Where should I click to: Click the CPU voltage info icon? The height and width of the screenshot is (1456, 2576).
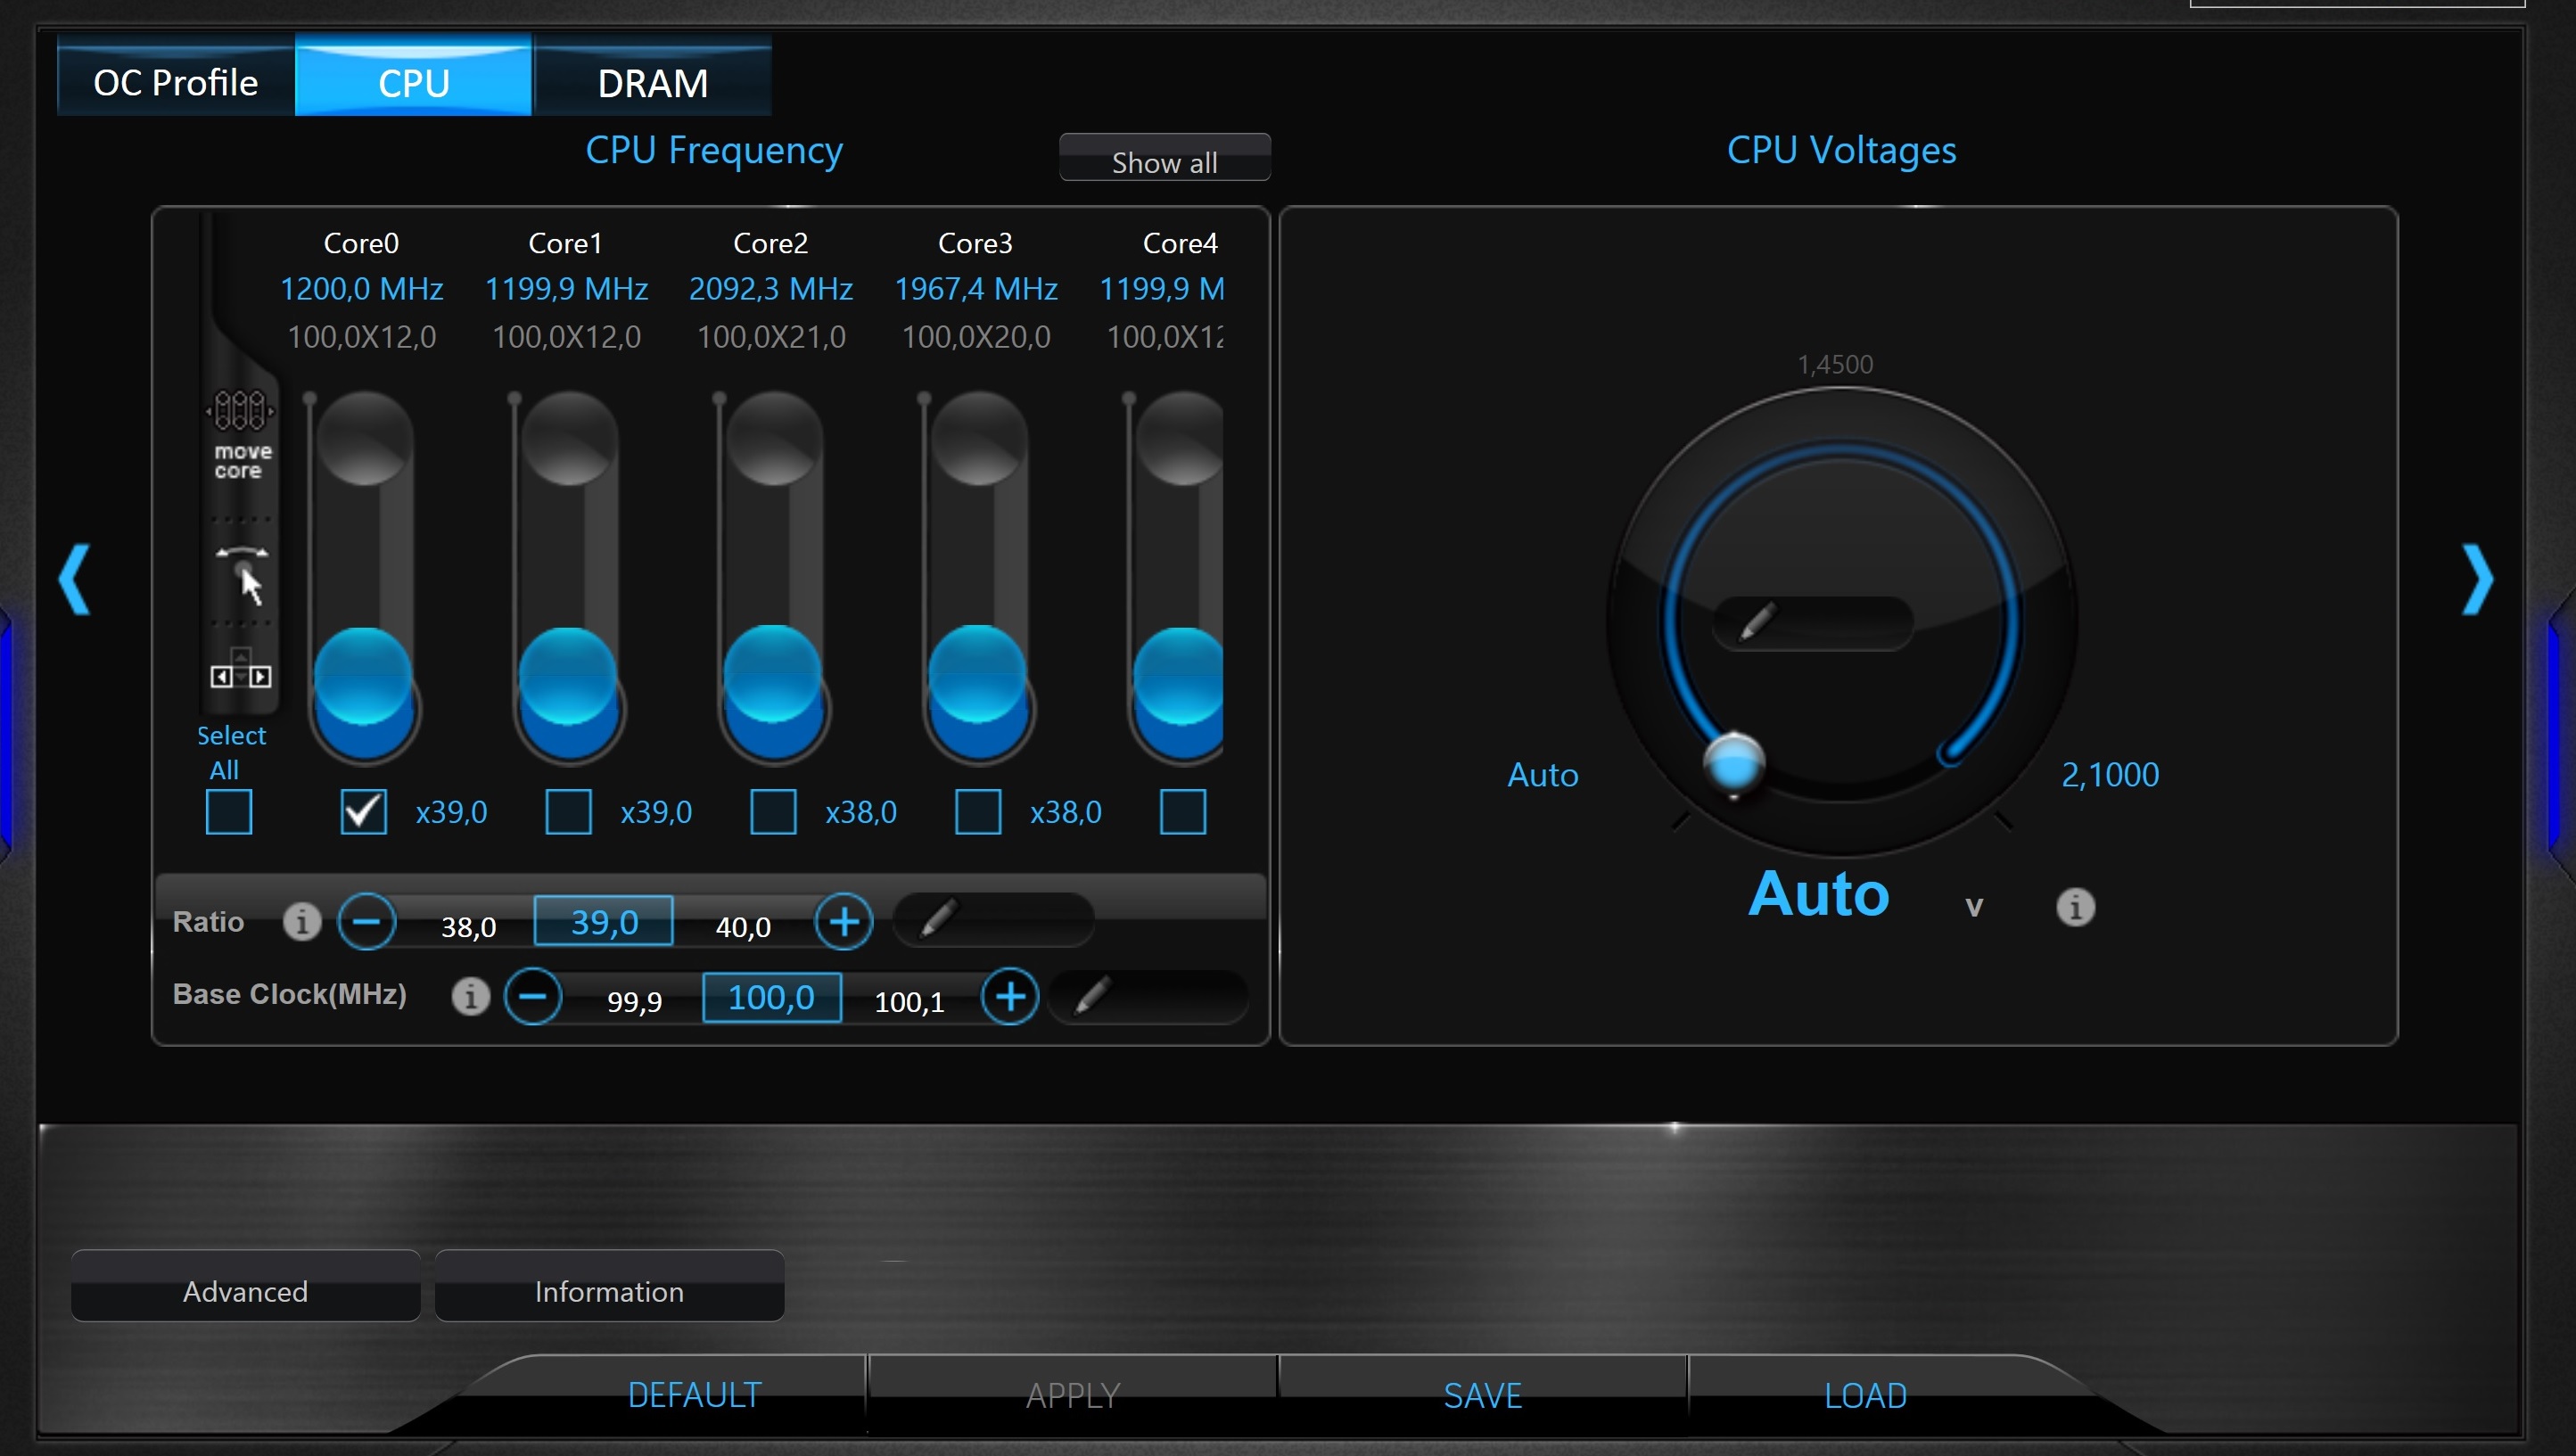pyautogui.click(x=2075, y=906)
